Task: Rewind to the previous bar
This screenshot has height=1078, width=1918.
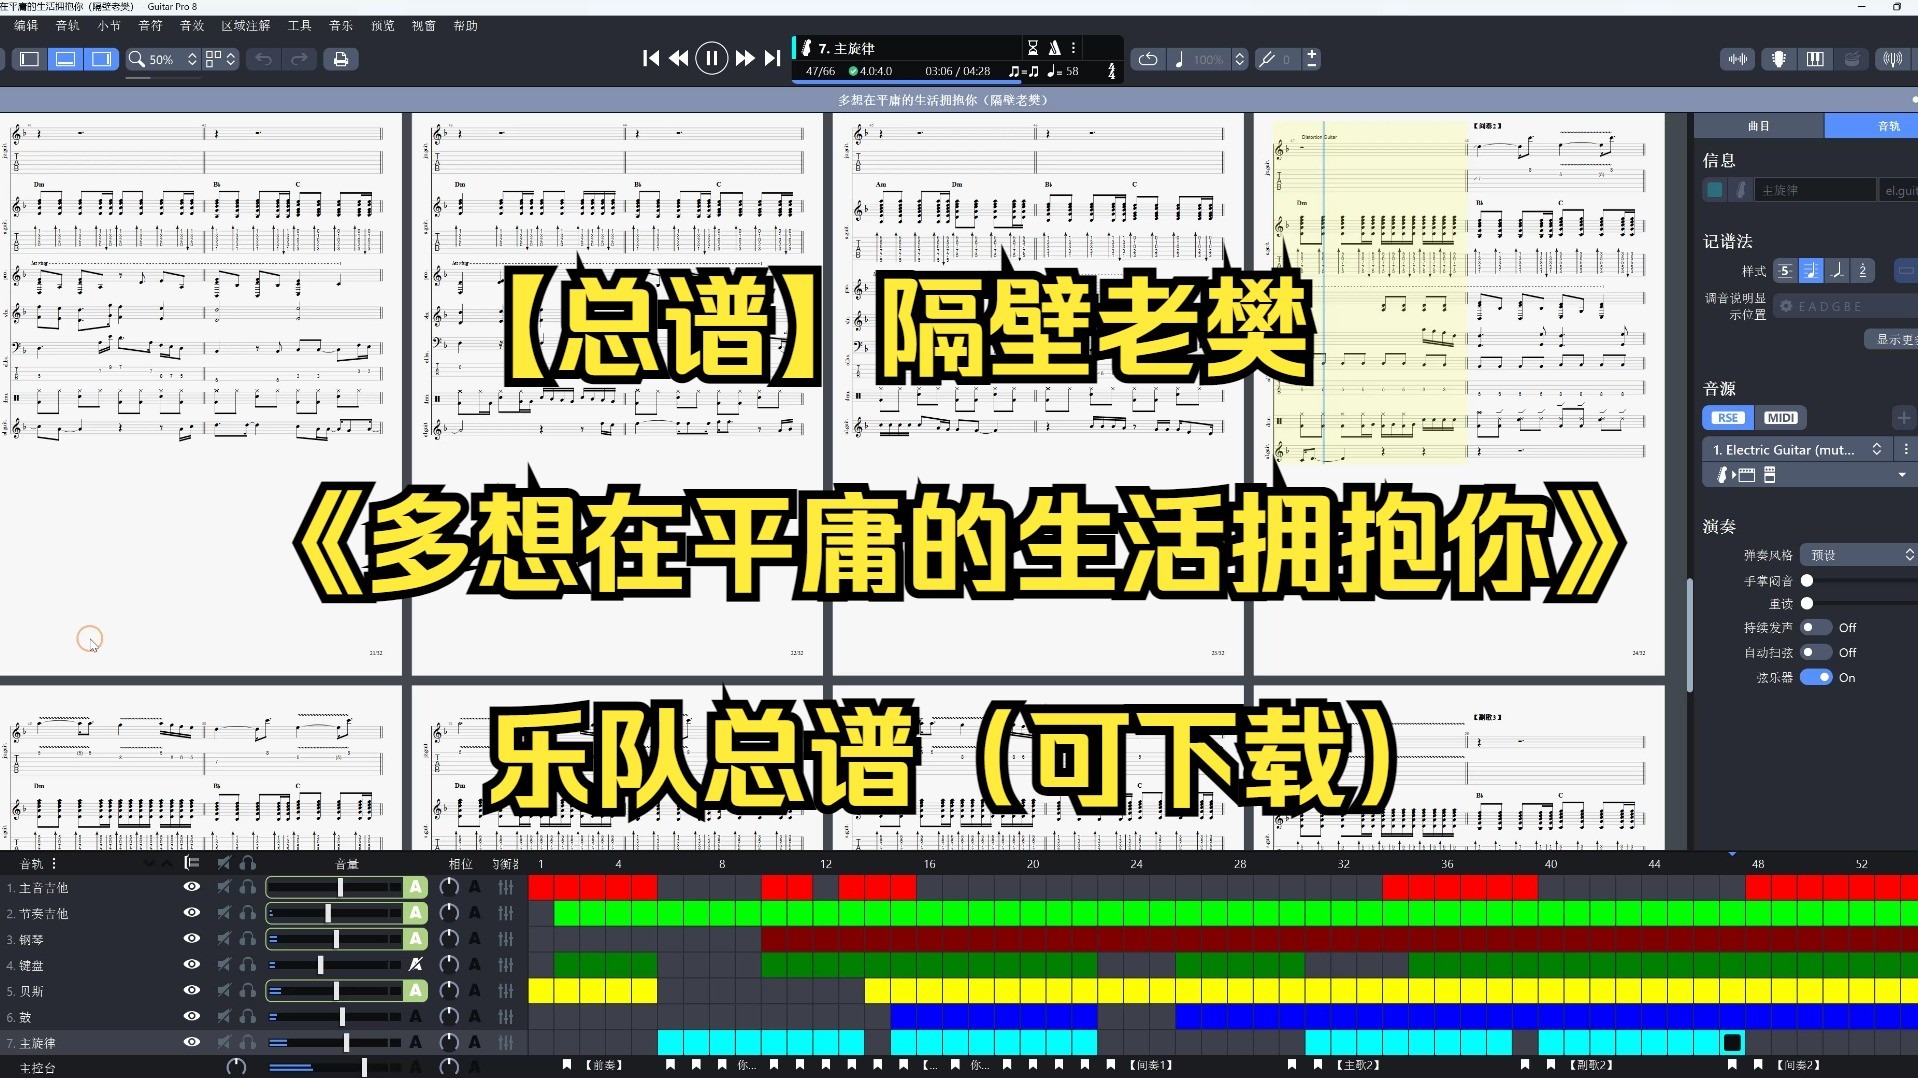Action: [678, 59]
